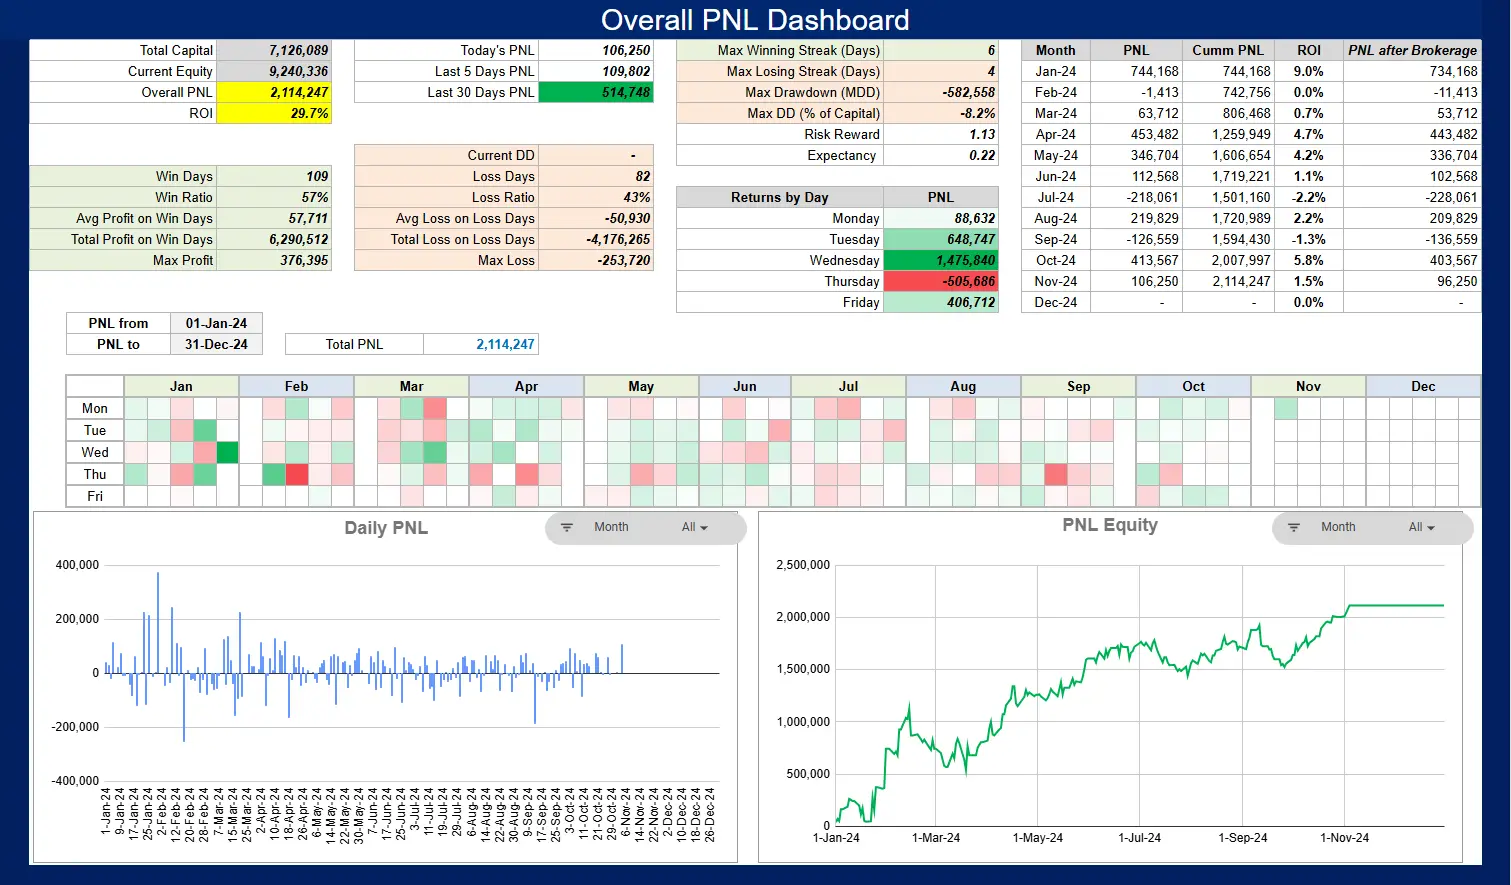Click the Jan-24 row in monthly table
This screenshot has width=1511, height=885.
pyautogui.click(x=1250, y=71)
